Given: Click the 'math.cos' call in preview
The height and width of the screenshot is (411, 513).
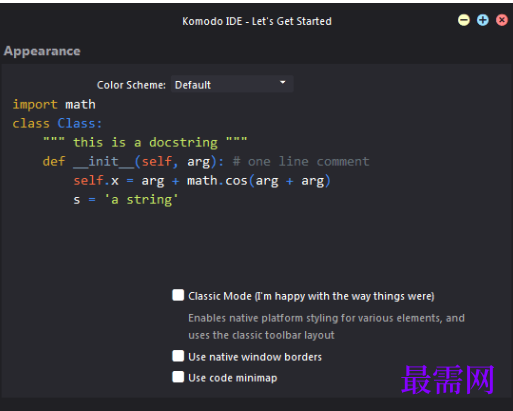Looking at the screenshot, I should point(217,181).
